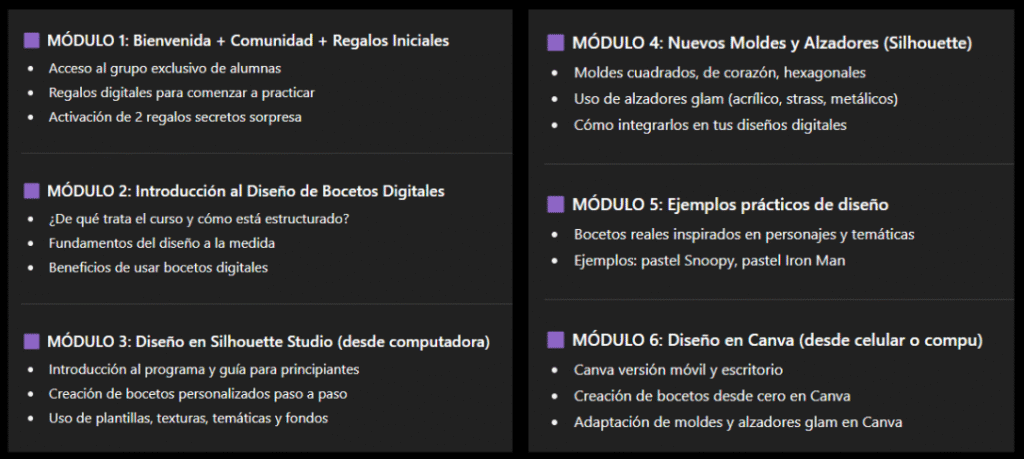This screenshot has height=459, width=1024.
Task: Select "Activación de 2 regalos secretos sorpresa" item
Action: coord(175,117)
